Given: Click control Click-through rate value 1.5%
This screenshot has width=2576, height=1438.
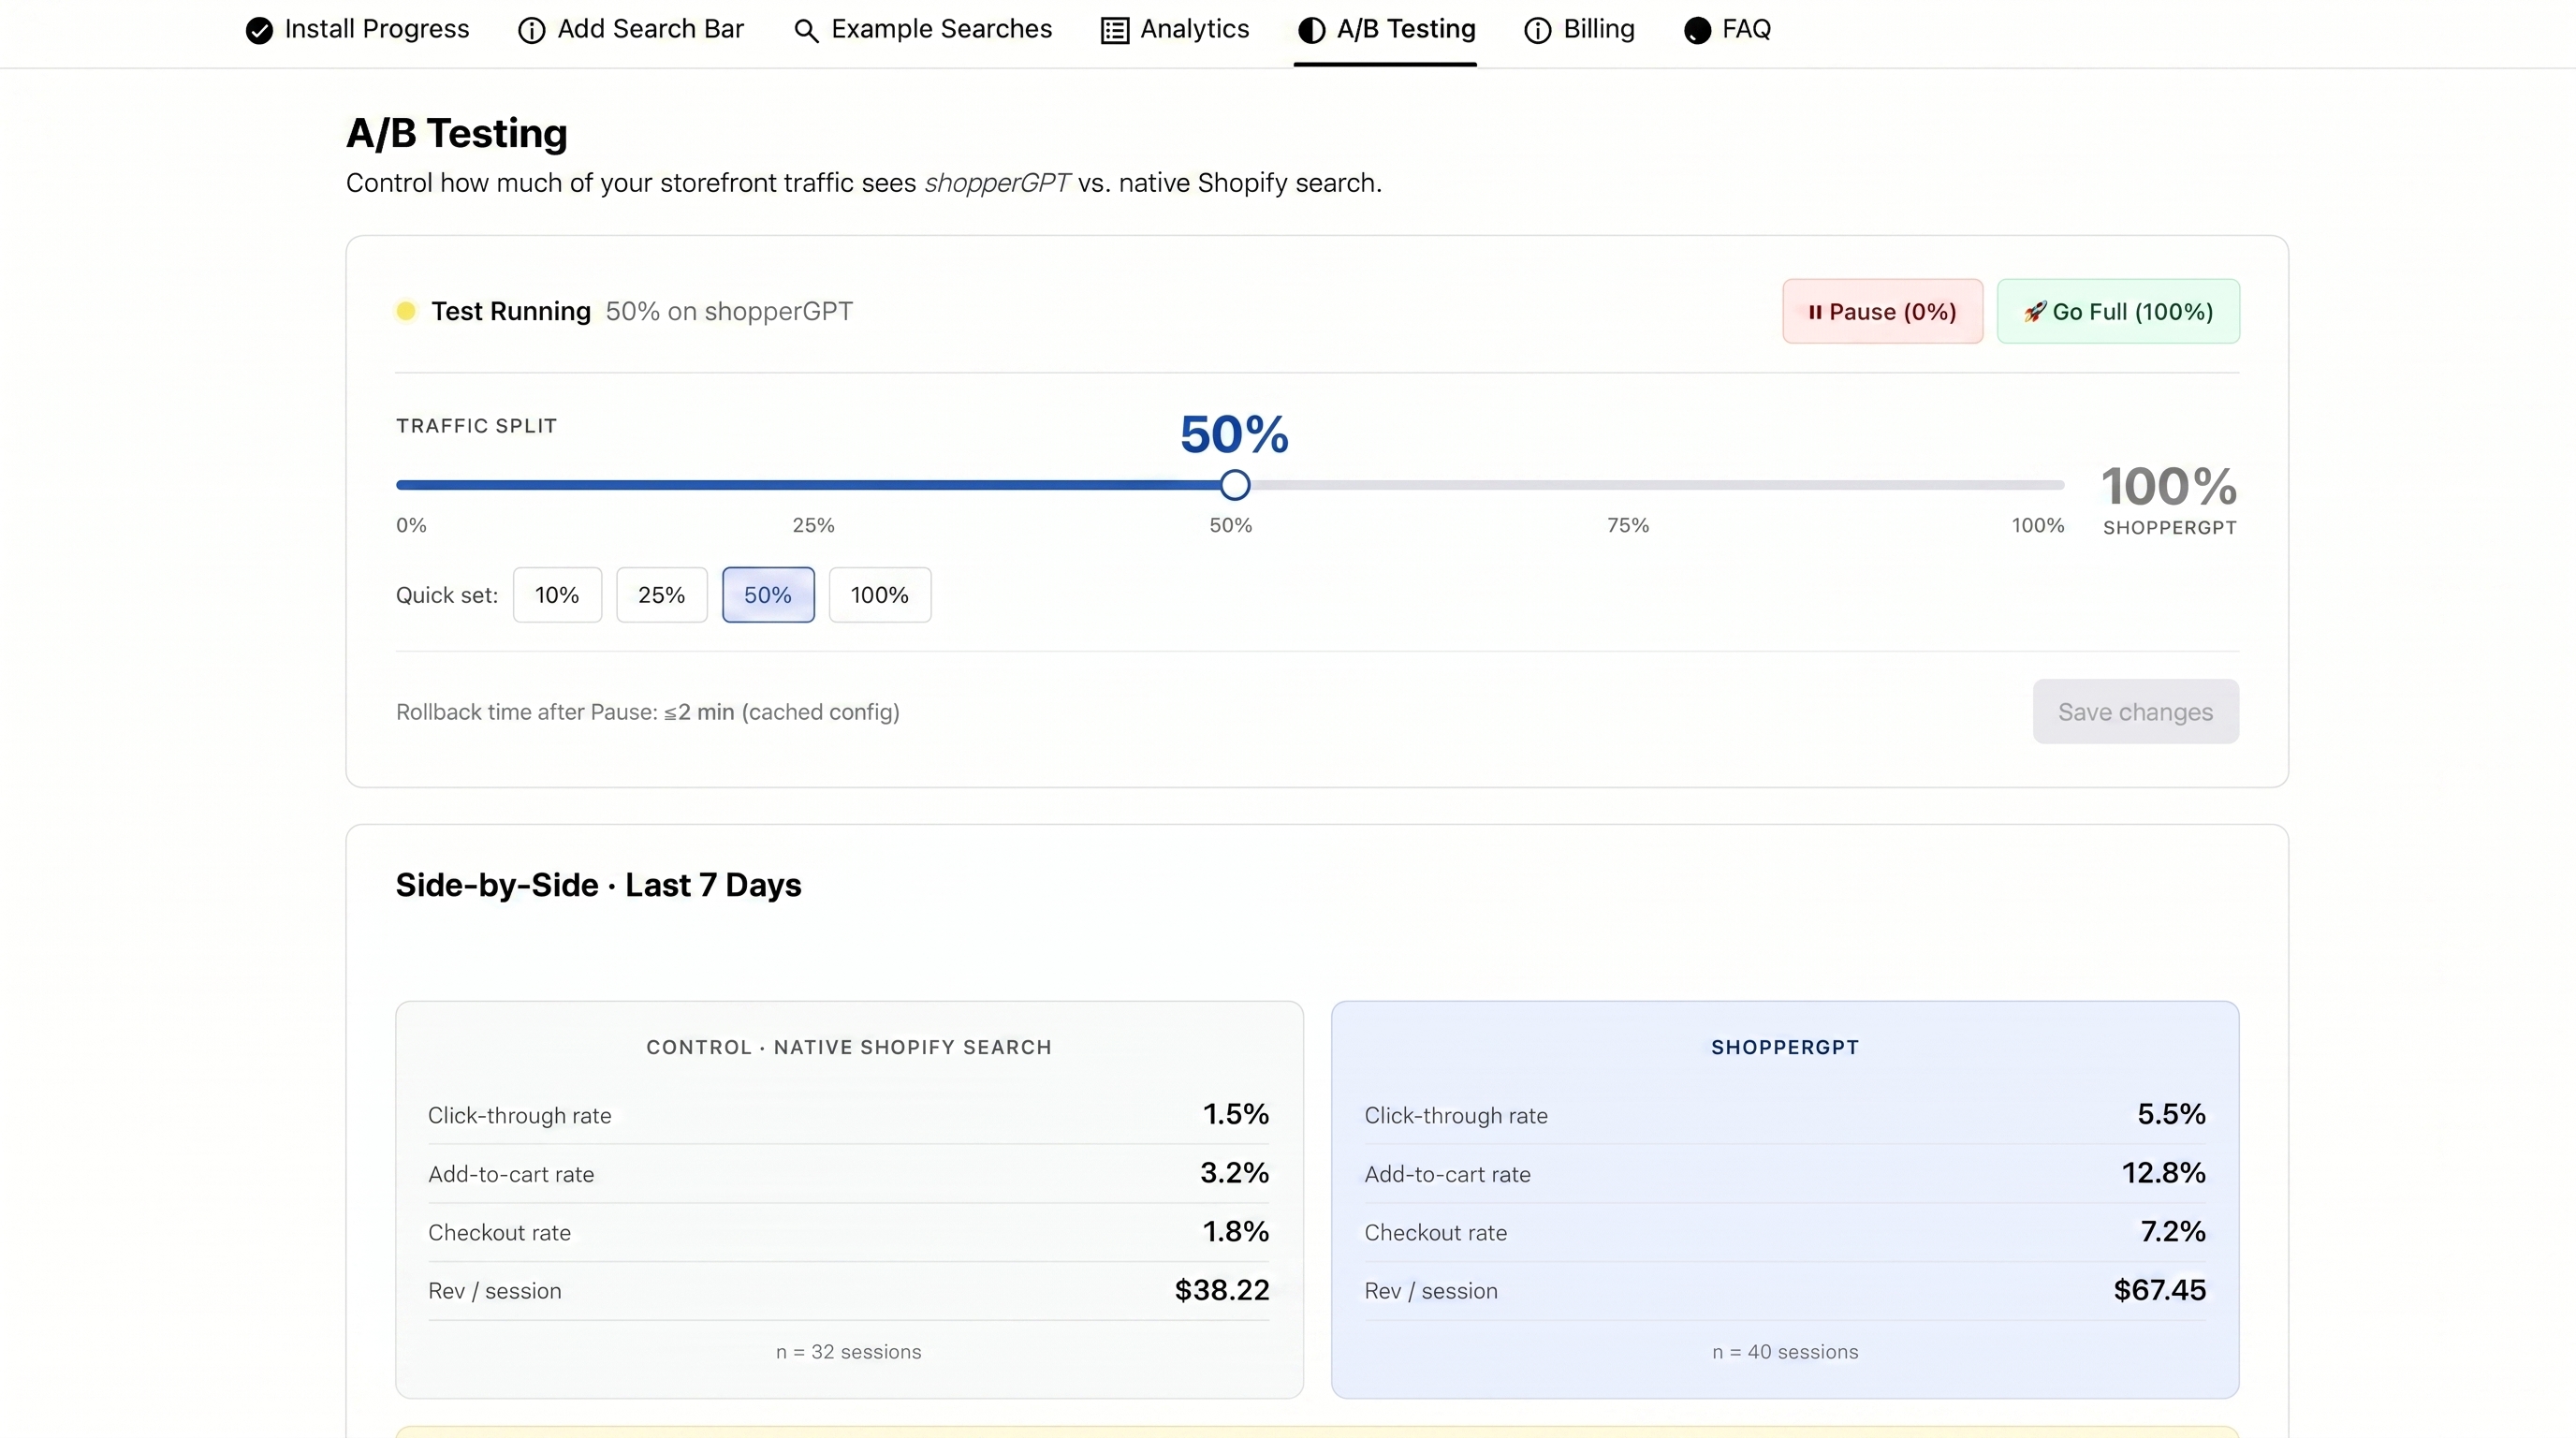Looking at the screenshot, I should pyautogui.click(x=1235, y=1114).
